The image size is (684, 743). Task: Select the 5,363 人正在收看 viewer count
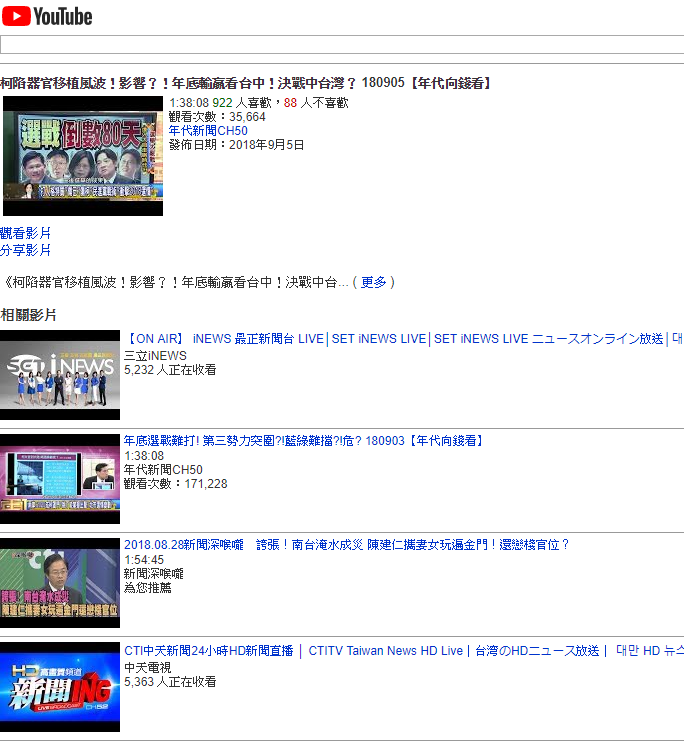click(x=170, y=682)
